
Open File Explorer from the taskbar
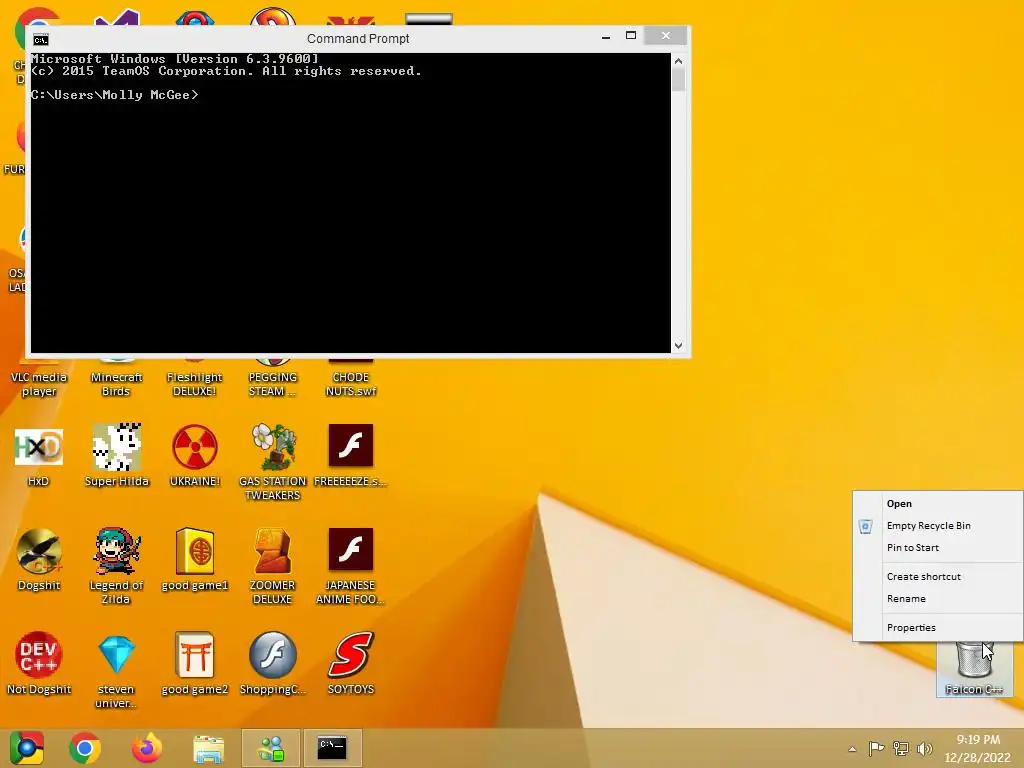click(x=208, y=748)
